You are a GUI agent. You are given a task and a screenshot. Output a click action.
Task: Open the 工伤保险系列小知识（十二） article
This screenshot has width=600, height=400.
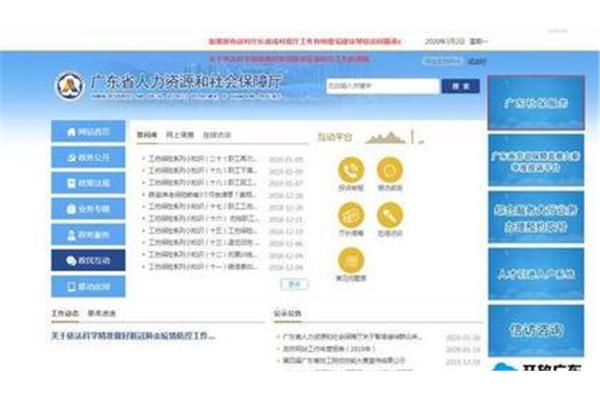pyautogui.click(x=203, y=255)
